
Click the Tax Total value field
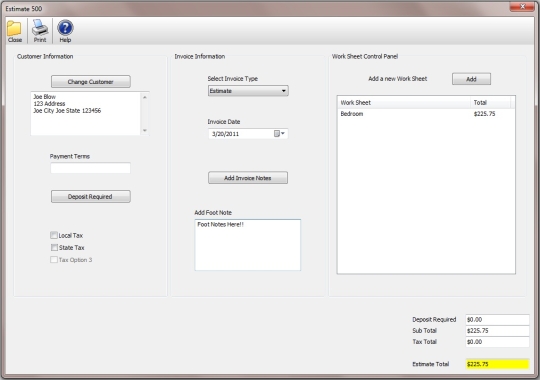coord(497,342)
